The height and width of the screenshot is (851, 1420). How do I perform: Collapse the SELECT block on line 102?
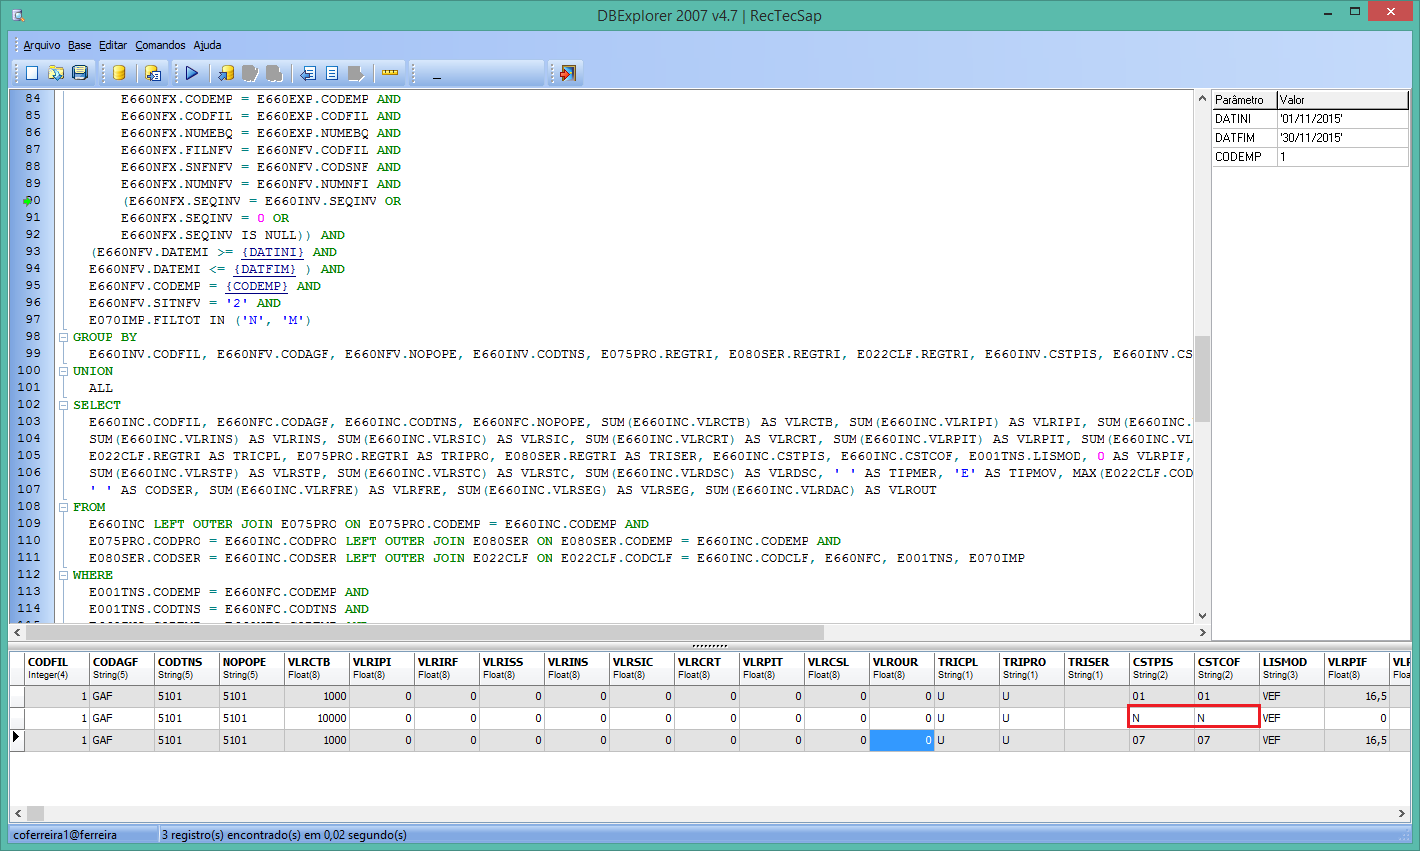[64, 405]
